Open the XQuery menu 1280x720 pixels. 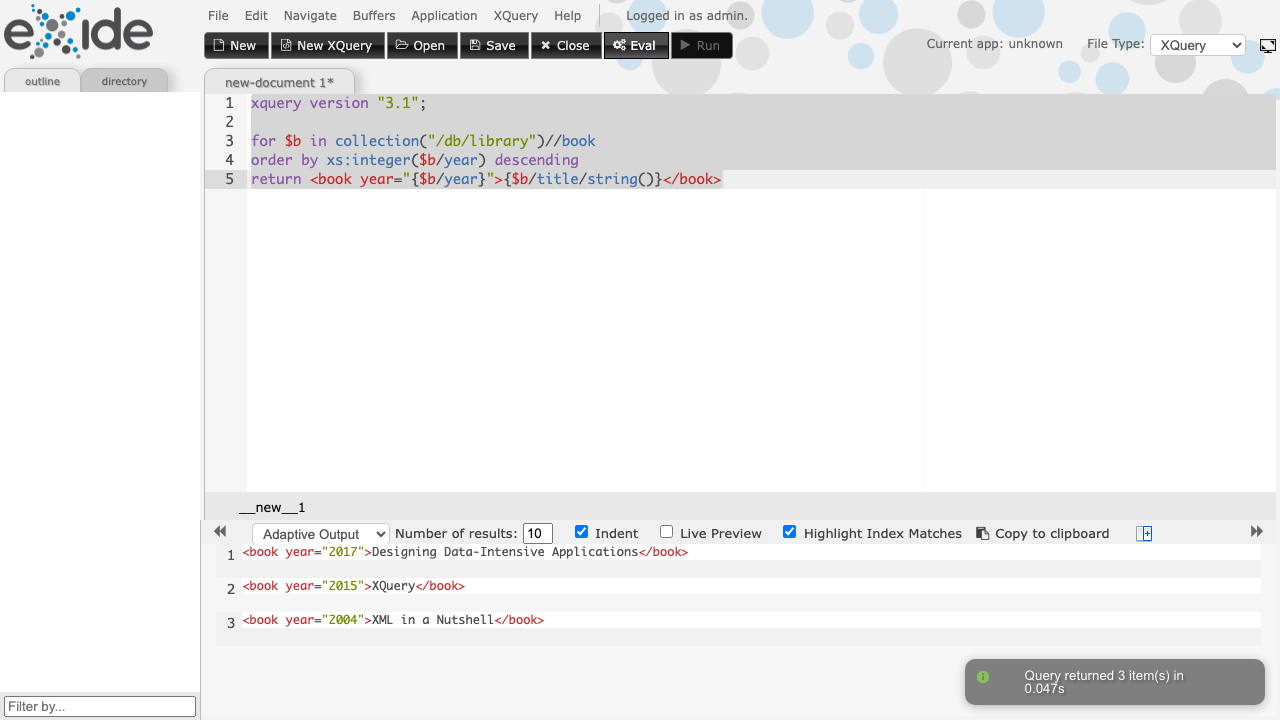516,16
